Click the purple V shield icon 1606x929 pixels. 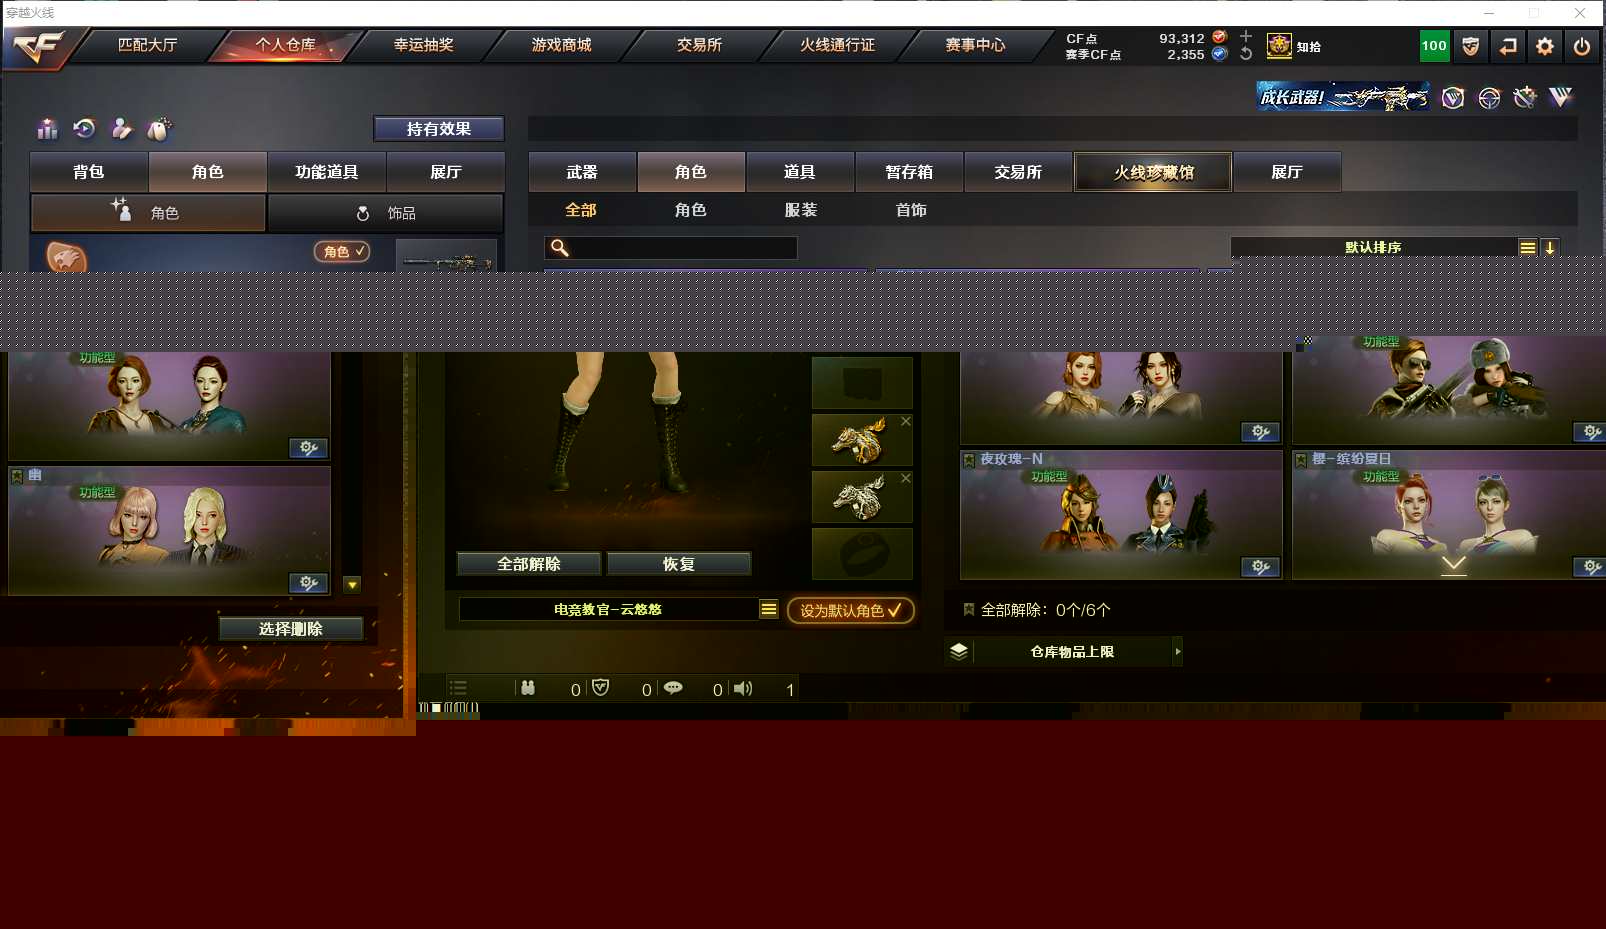[x=1453, y=97]
